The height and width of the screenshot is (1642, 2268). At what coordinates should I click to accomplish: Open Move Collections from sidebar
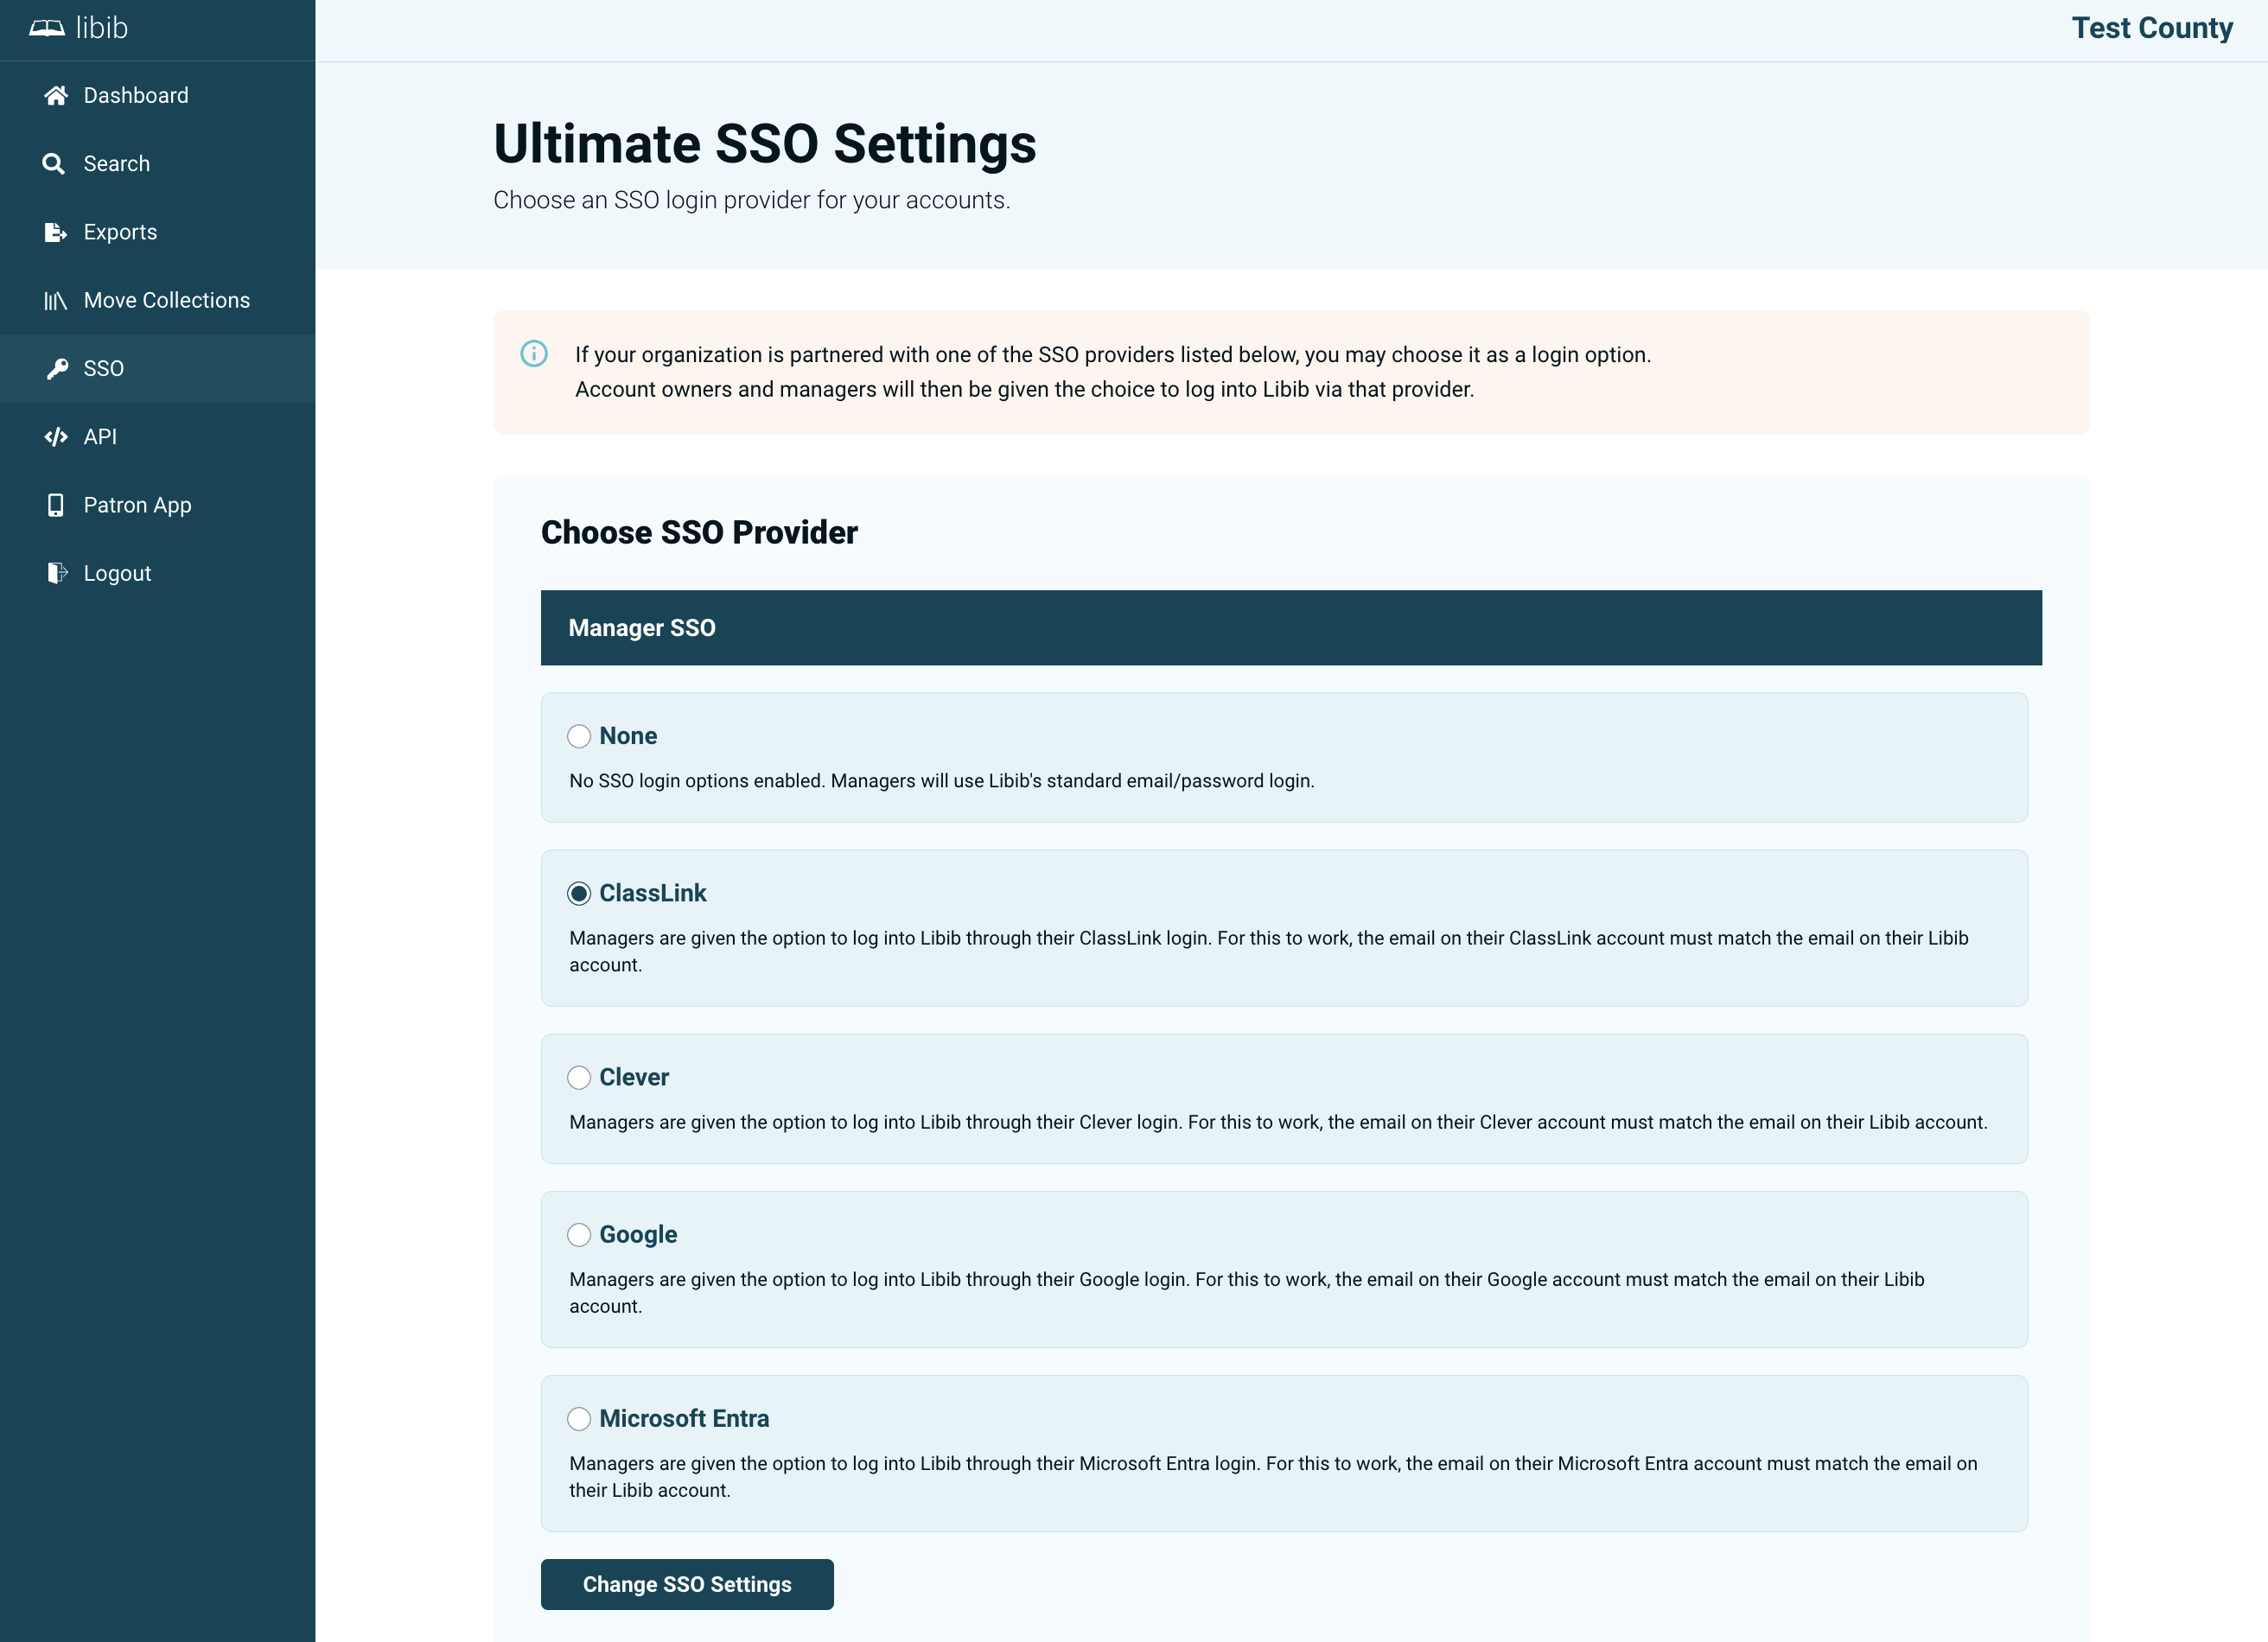tap(157, 300)
